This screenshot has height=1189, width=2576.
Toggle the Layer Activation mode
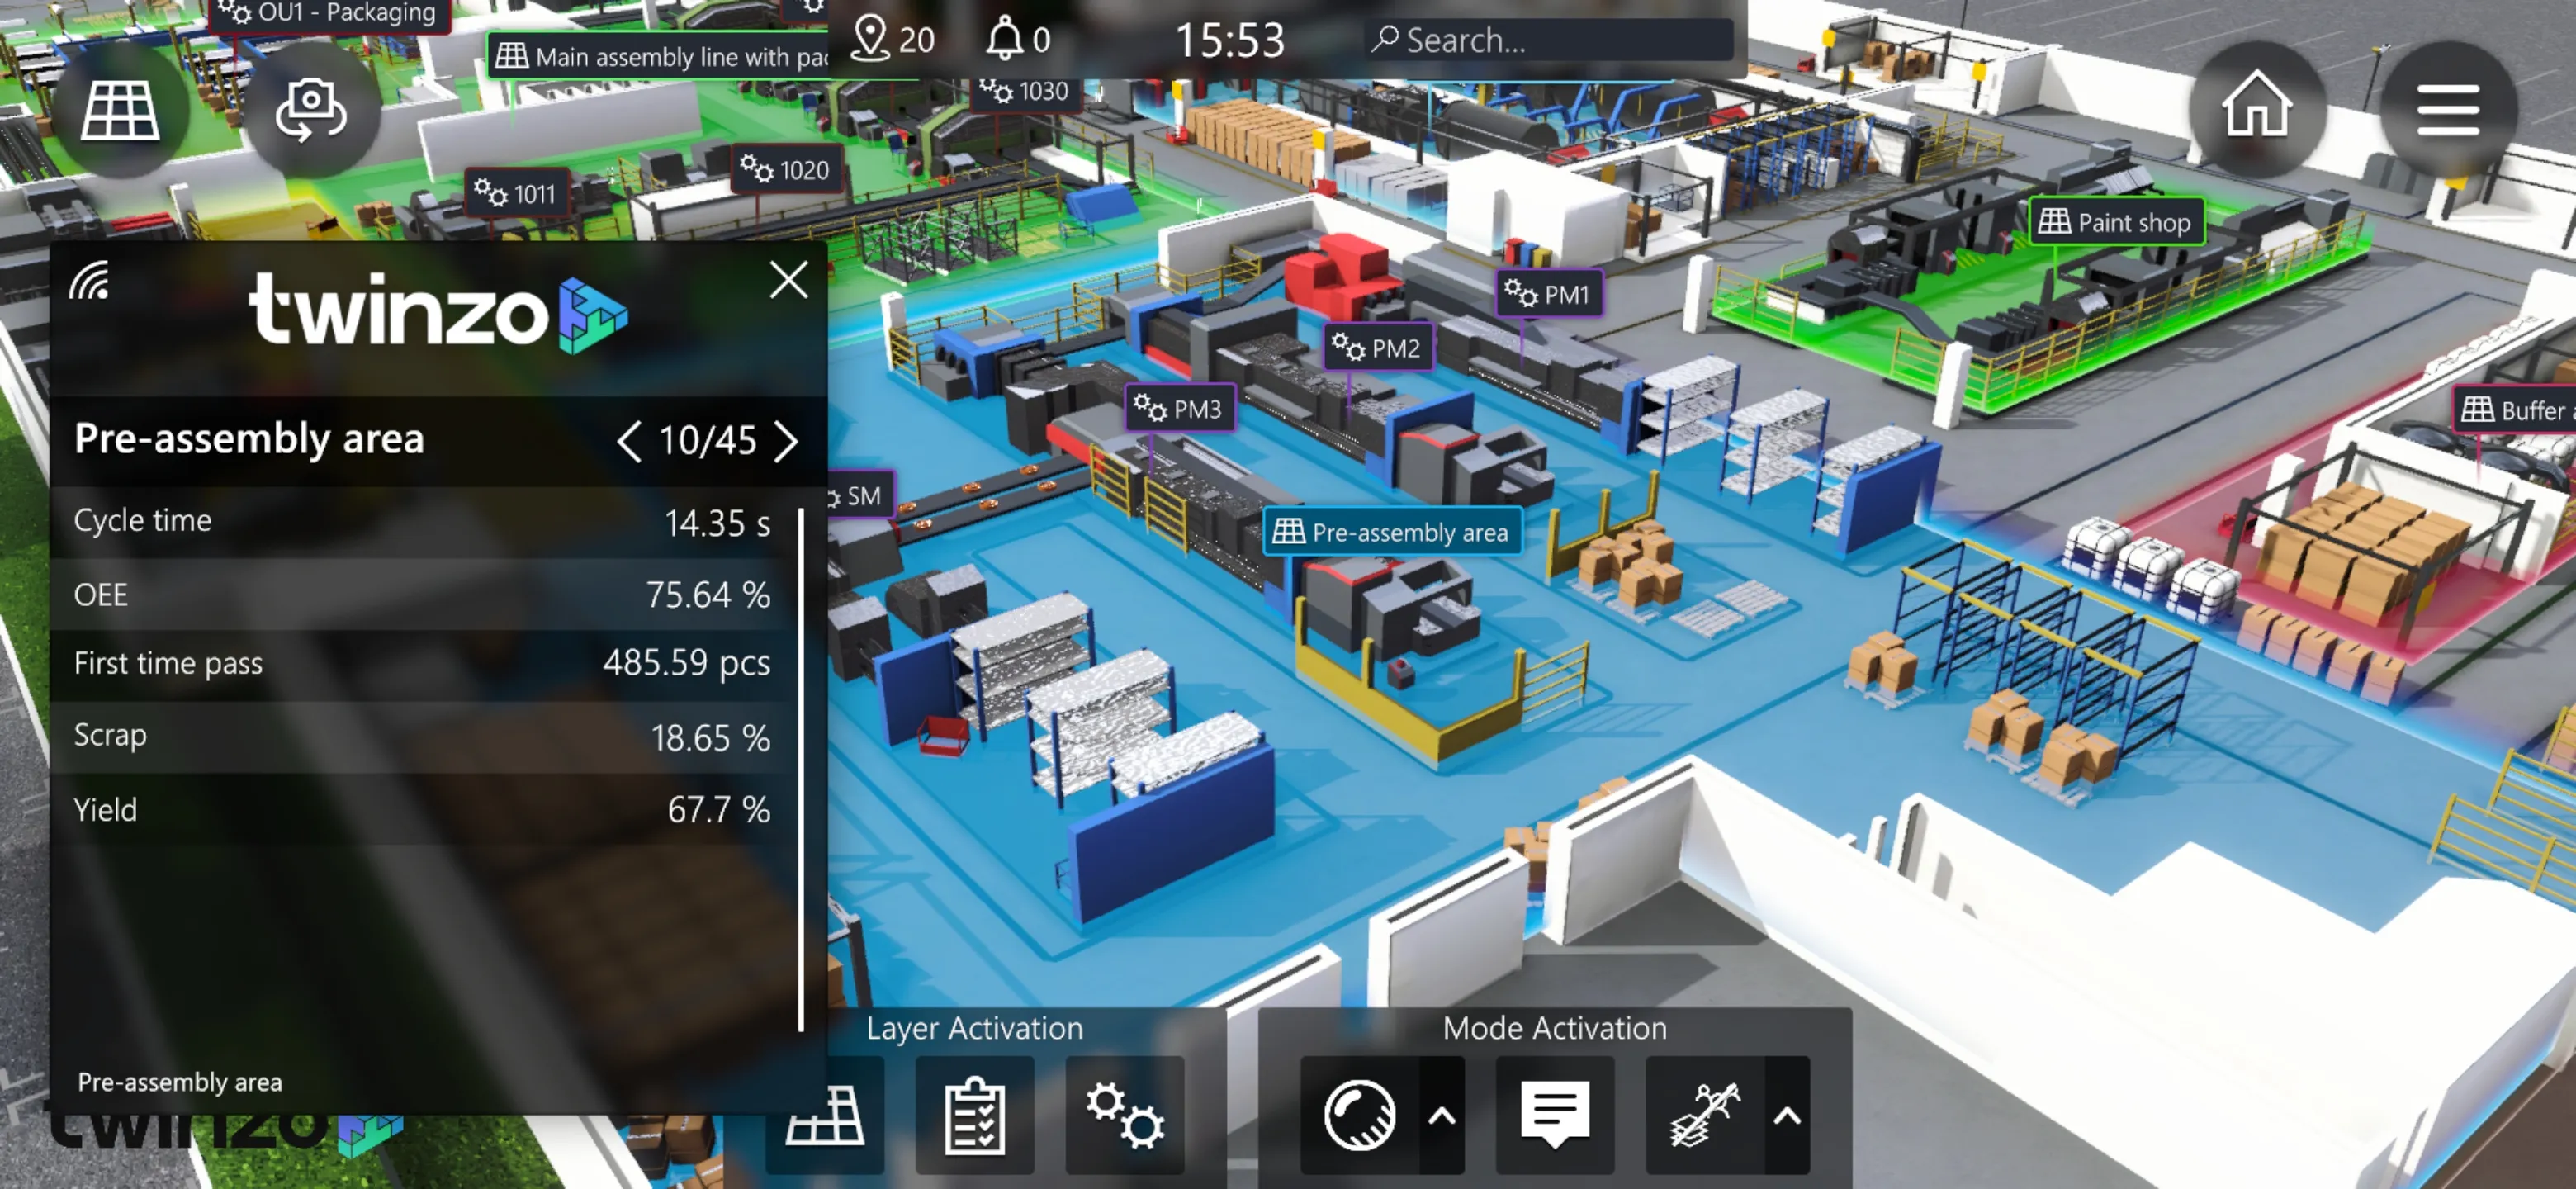coord(976,1026)
